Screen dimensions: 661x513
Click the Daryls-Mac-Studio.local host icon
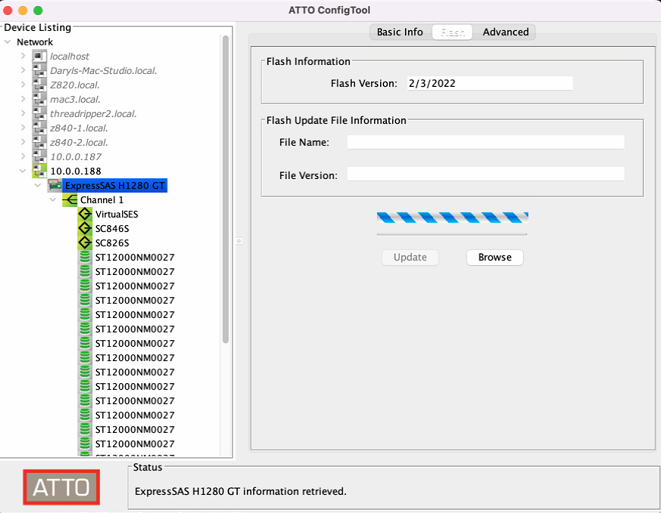(x=39, y=70)
